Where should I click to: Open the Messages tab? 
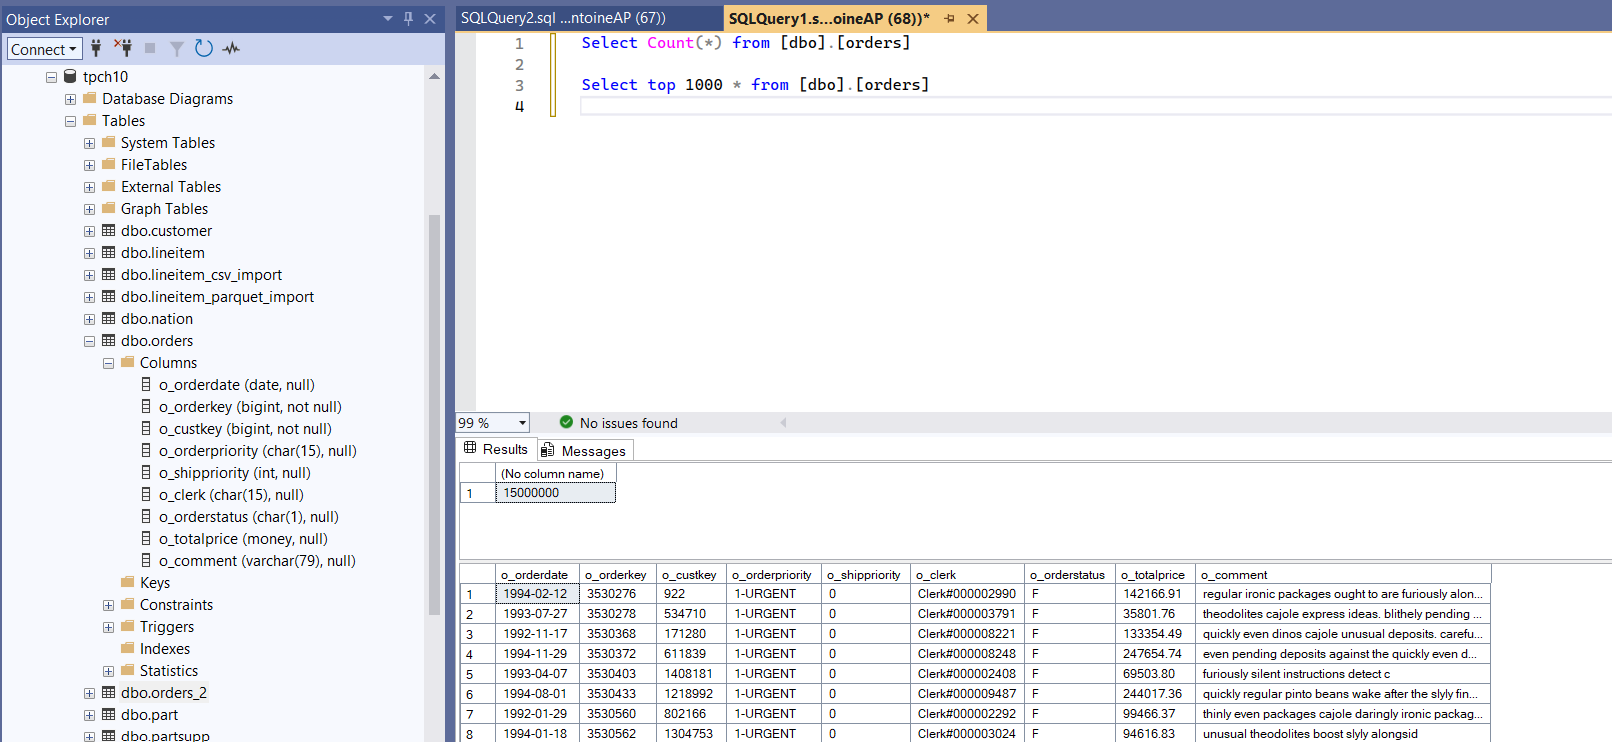(585, 450)
